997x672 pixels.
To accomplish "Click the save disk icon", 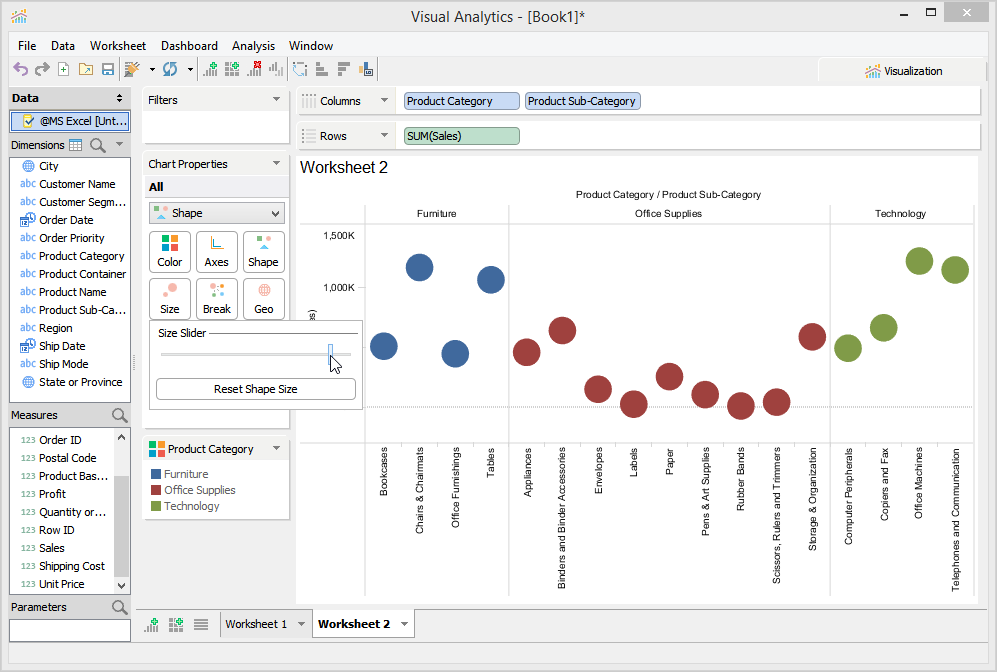I will point(107,69).
